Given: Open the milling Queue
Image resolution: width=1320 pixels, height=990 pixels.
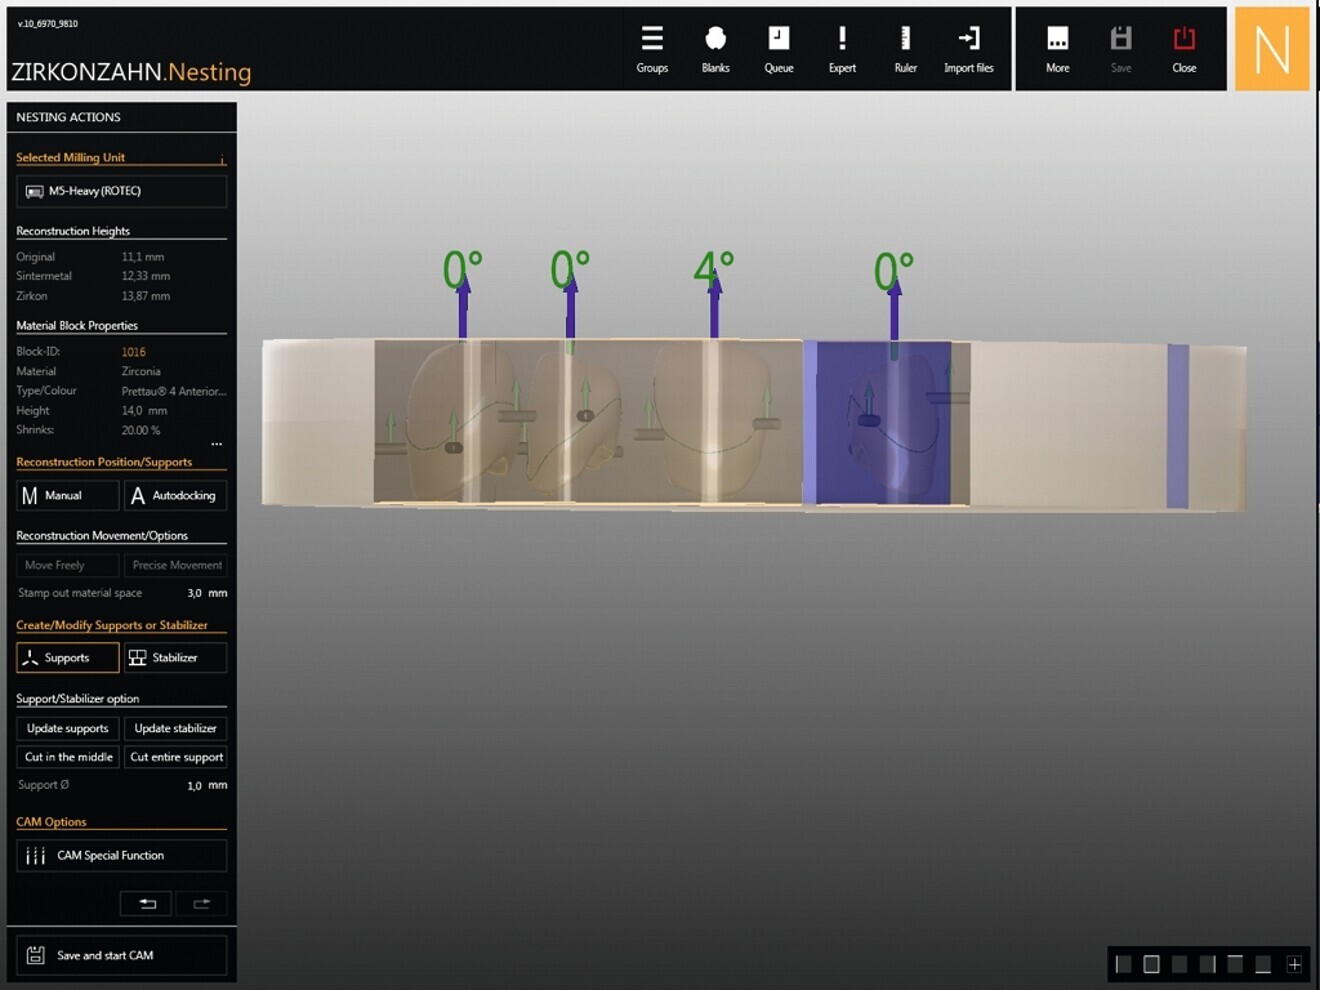Looking at the screenshot, I should pos(778,49).
